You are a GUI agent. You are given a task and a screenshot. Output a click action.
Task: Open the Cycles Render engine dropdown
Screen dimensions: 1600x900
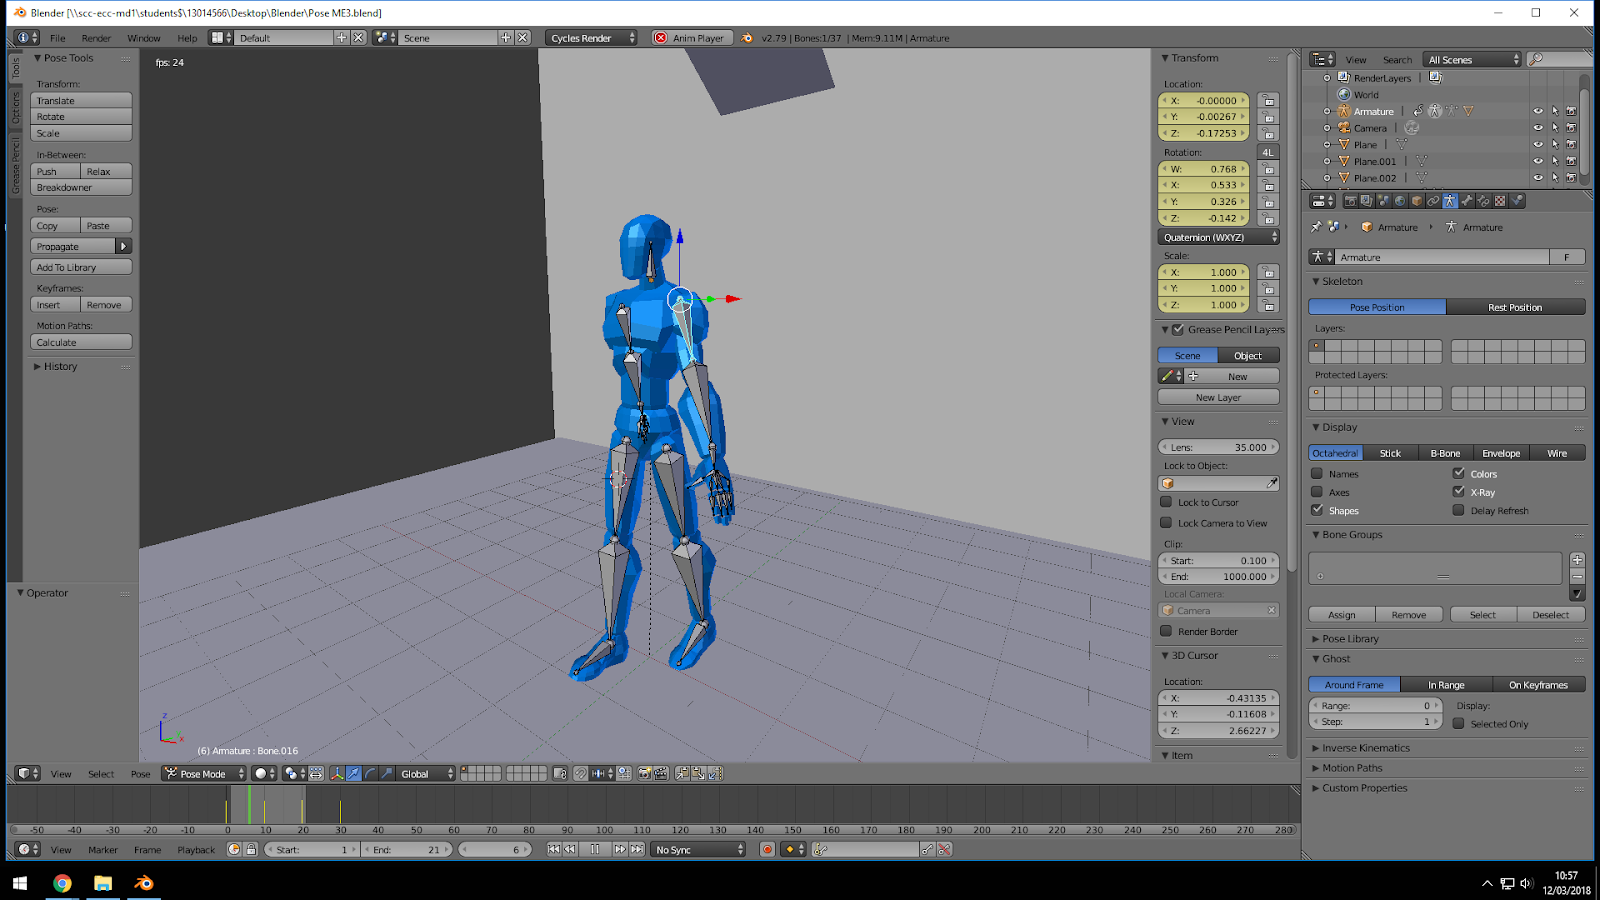[592, 37]
